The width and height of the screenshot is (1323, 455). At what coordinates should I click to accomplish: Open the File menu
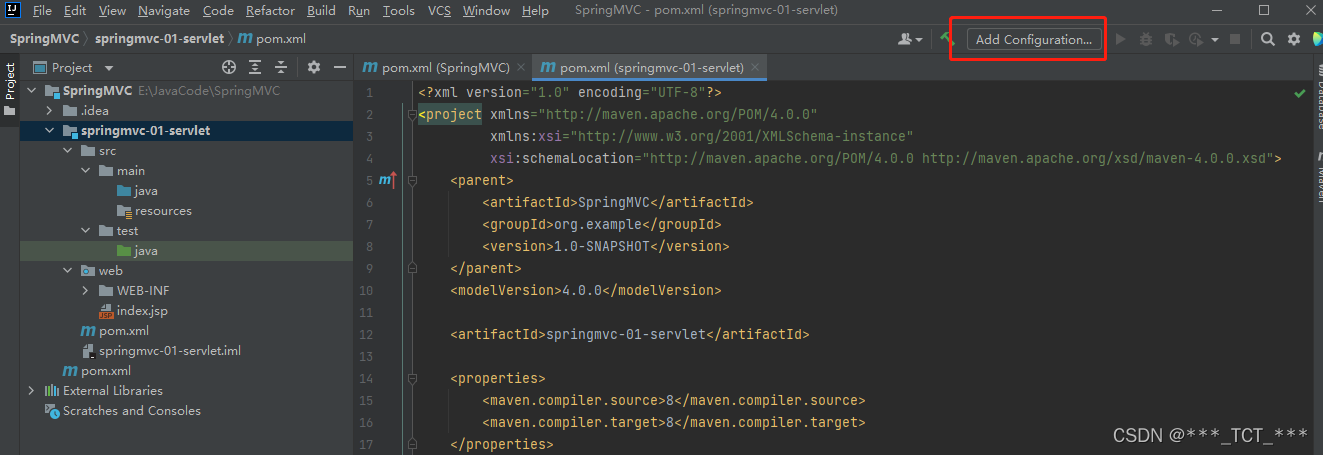point(42,10)
